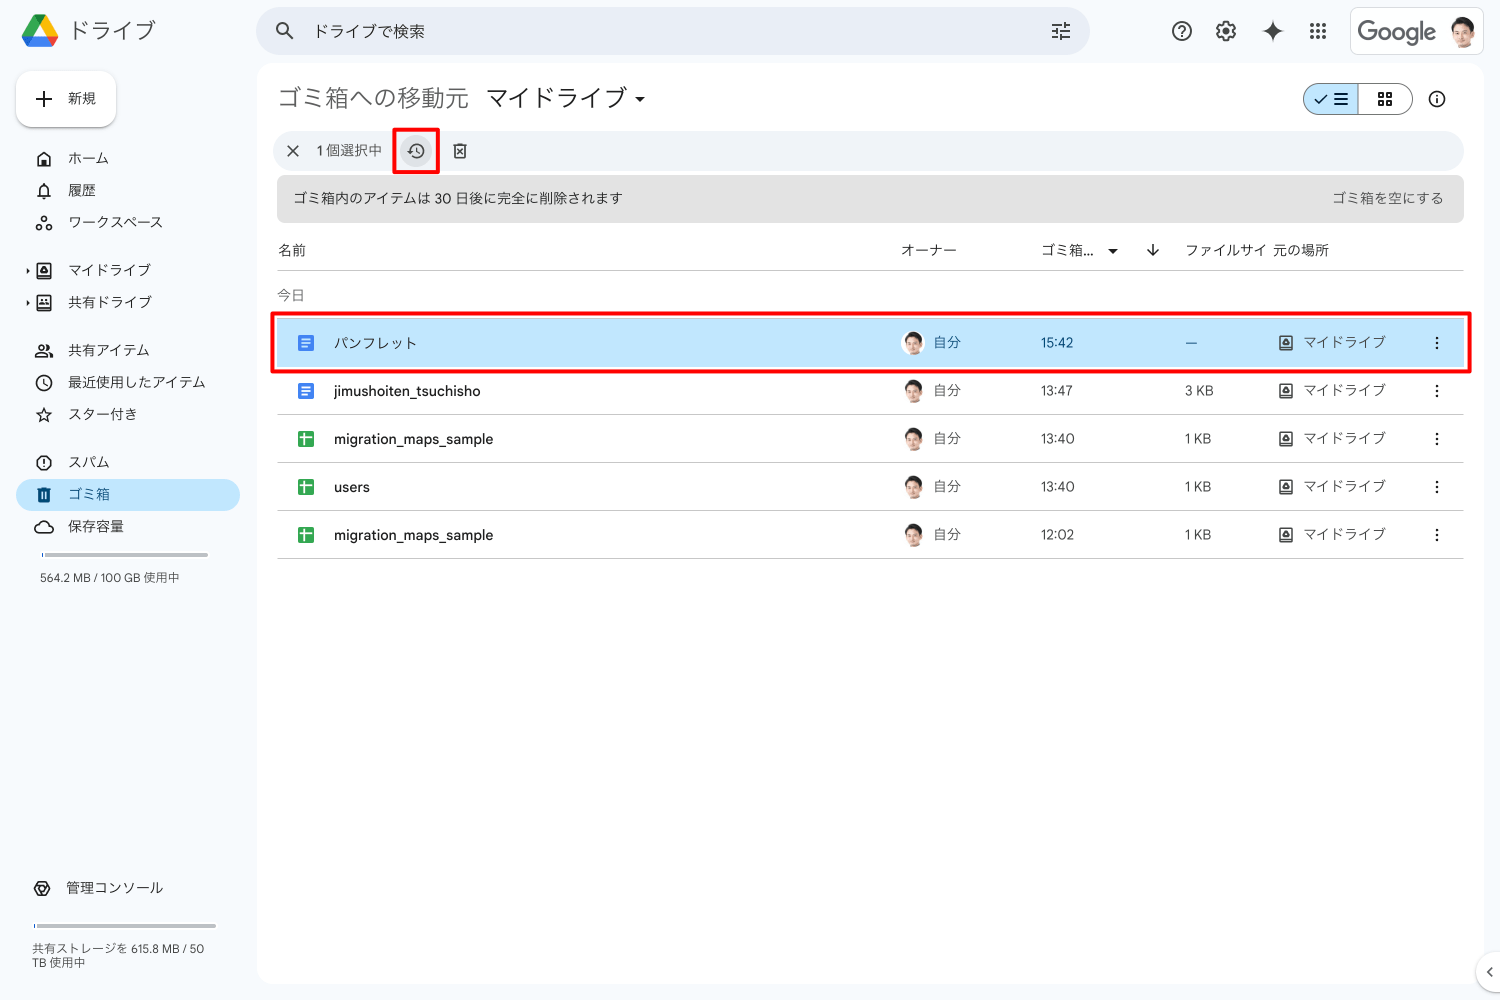The image size is (1500, 1000).
Task: Expand the side panel chevron
Action: pos(1489,972)
